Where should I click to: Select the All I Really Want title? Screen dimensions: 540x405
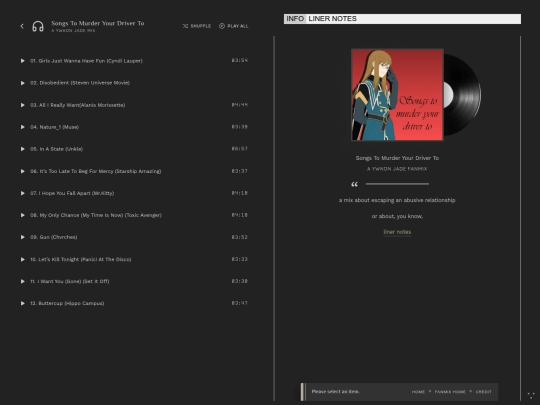pos(77,105)
